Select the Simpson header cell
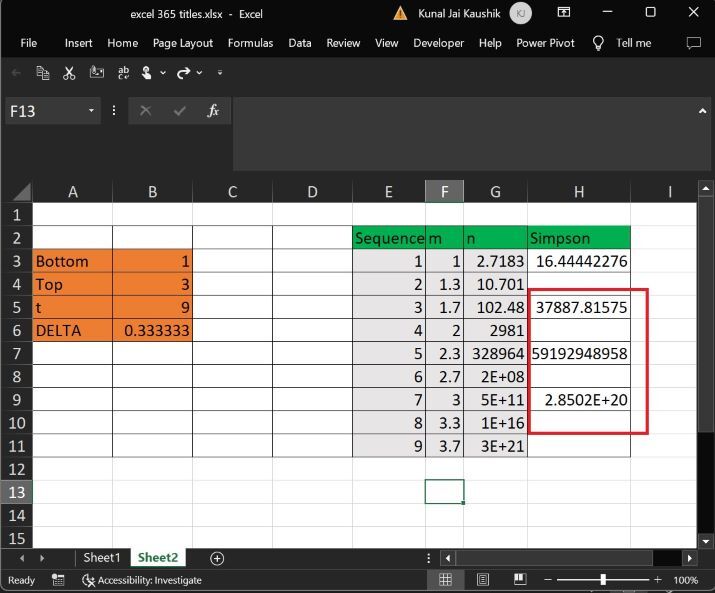 coord(579,238)
